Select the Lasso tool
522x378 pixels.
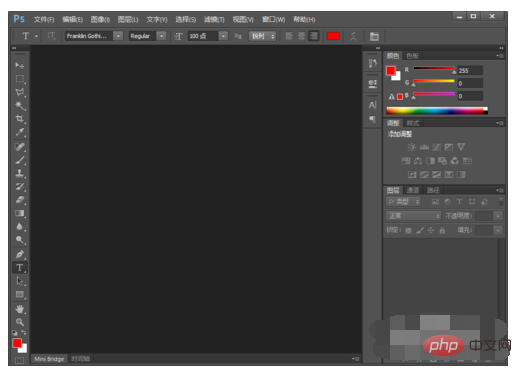coord(20,92)
